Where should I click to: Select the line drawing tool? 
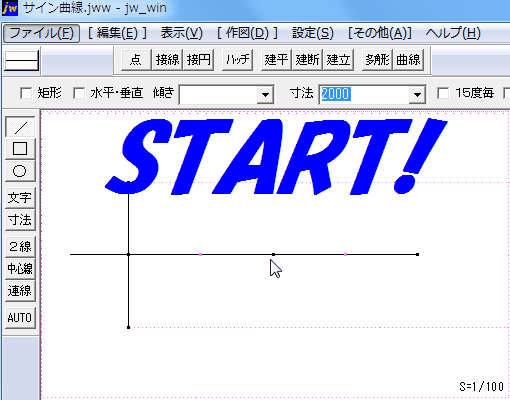(x=20, y=126)
